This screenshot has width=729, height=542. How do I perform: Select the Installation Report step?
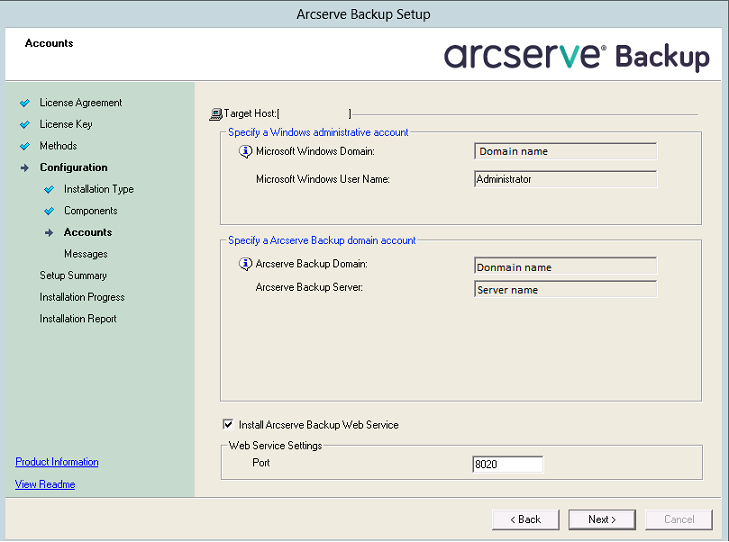pyautogui.click(x=78, y=319)
